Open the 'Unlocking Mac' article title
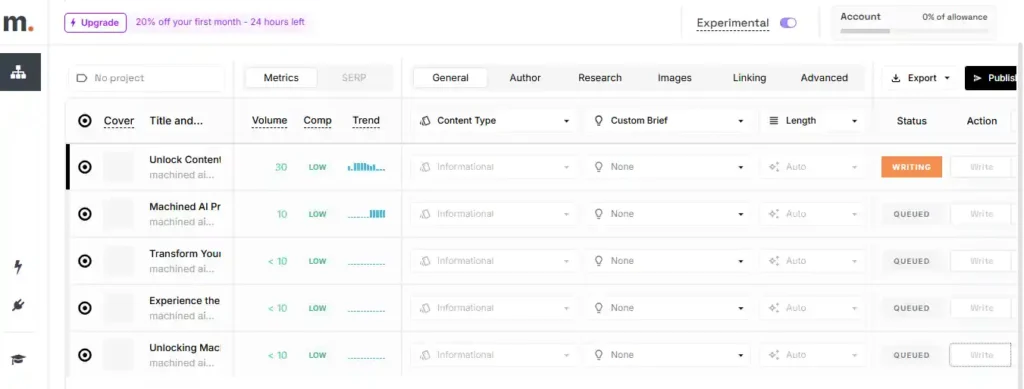 [x=185, y=348]
